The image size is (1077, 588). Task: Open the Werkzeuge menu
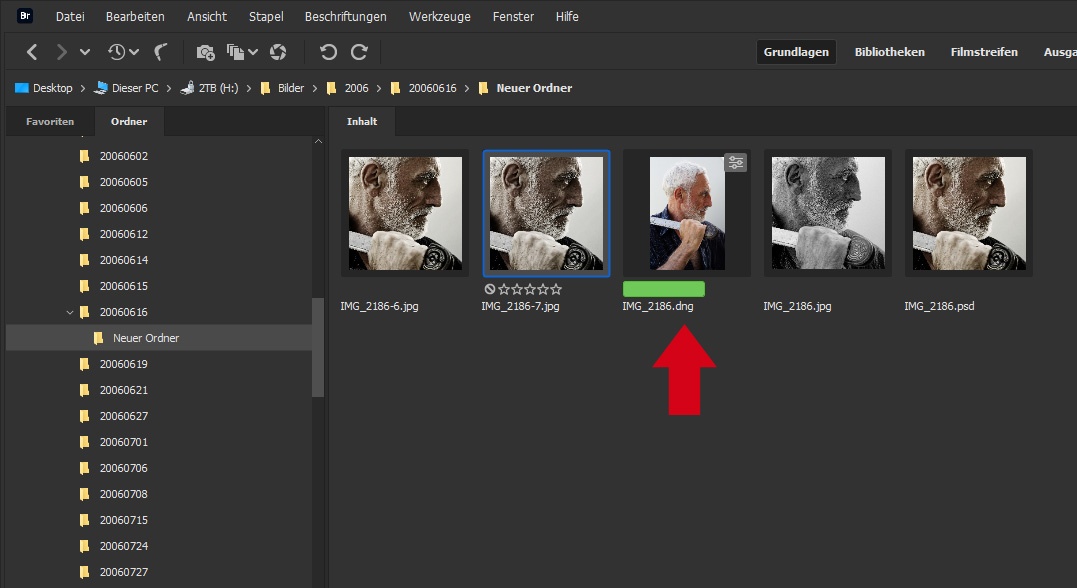click(439, 17)
